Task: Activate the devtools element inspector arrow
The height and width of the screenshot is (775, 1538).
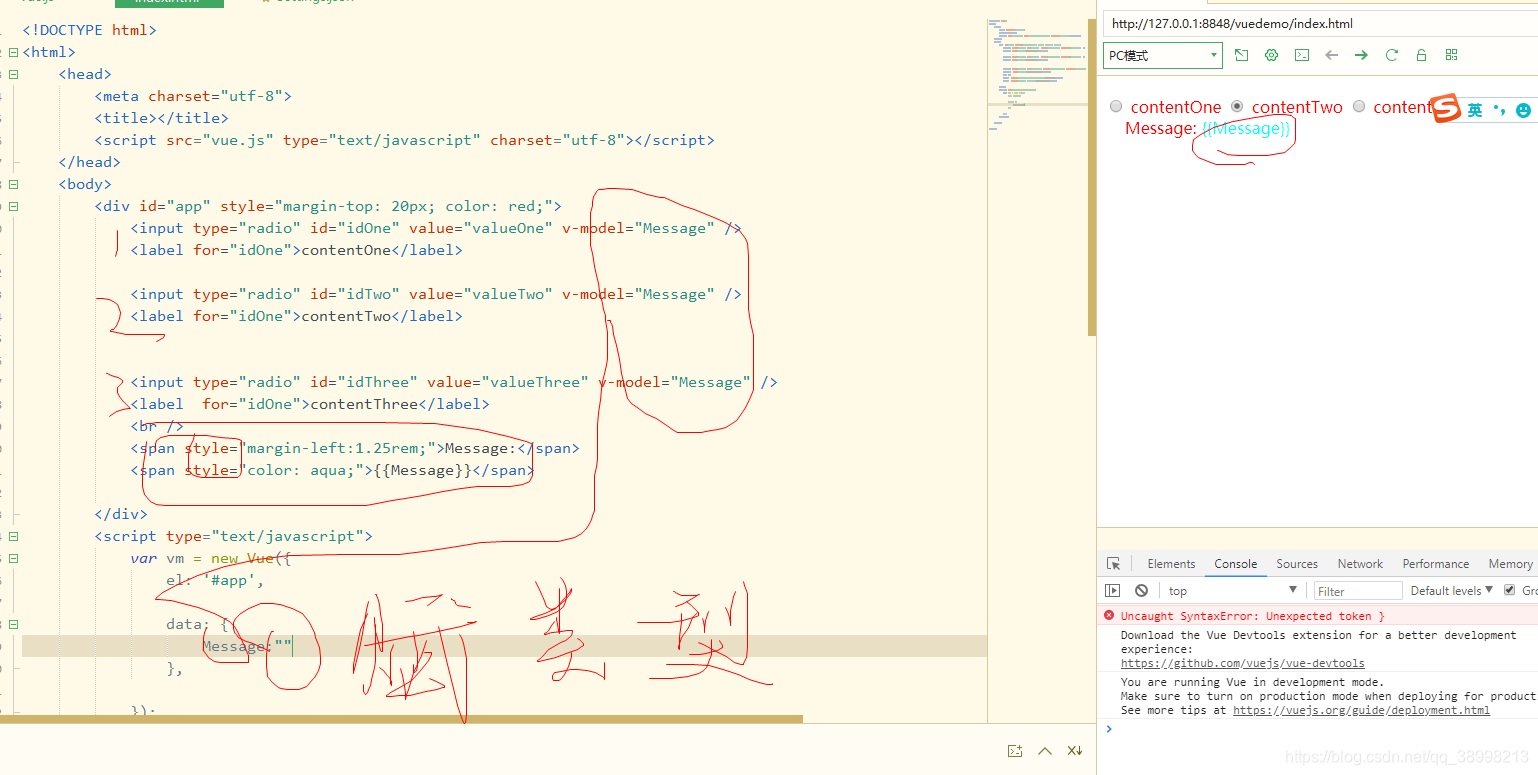Action: pos(1113,564)
